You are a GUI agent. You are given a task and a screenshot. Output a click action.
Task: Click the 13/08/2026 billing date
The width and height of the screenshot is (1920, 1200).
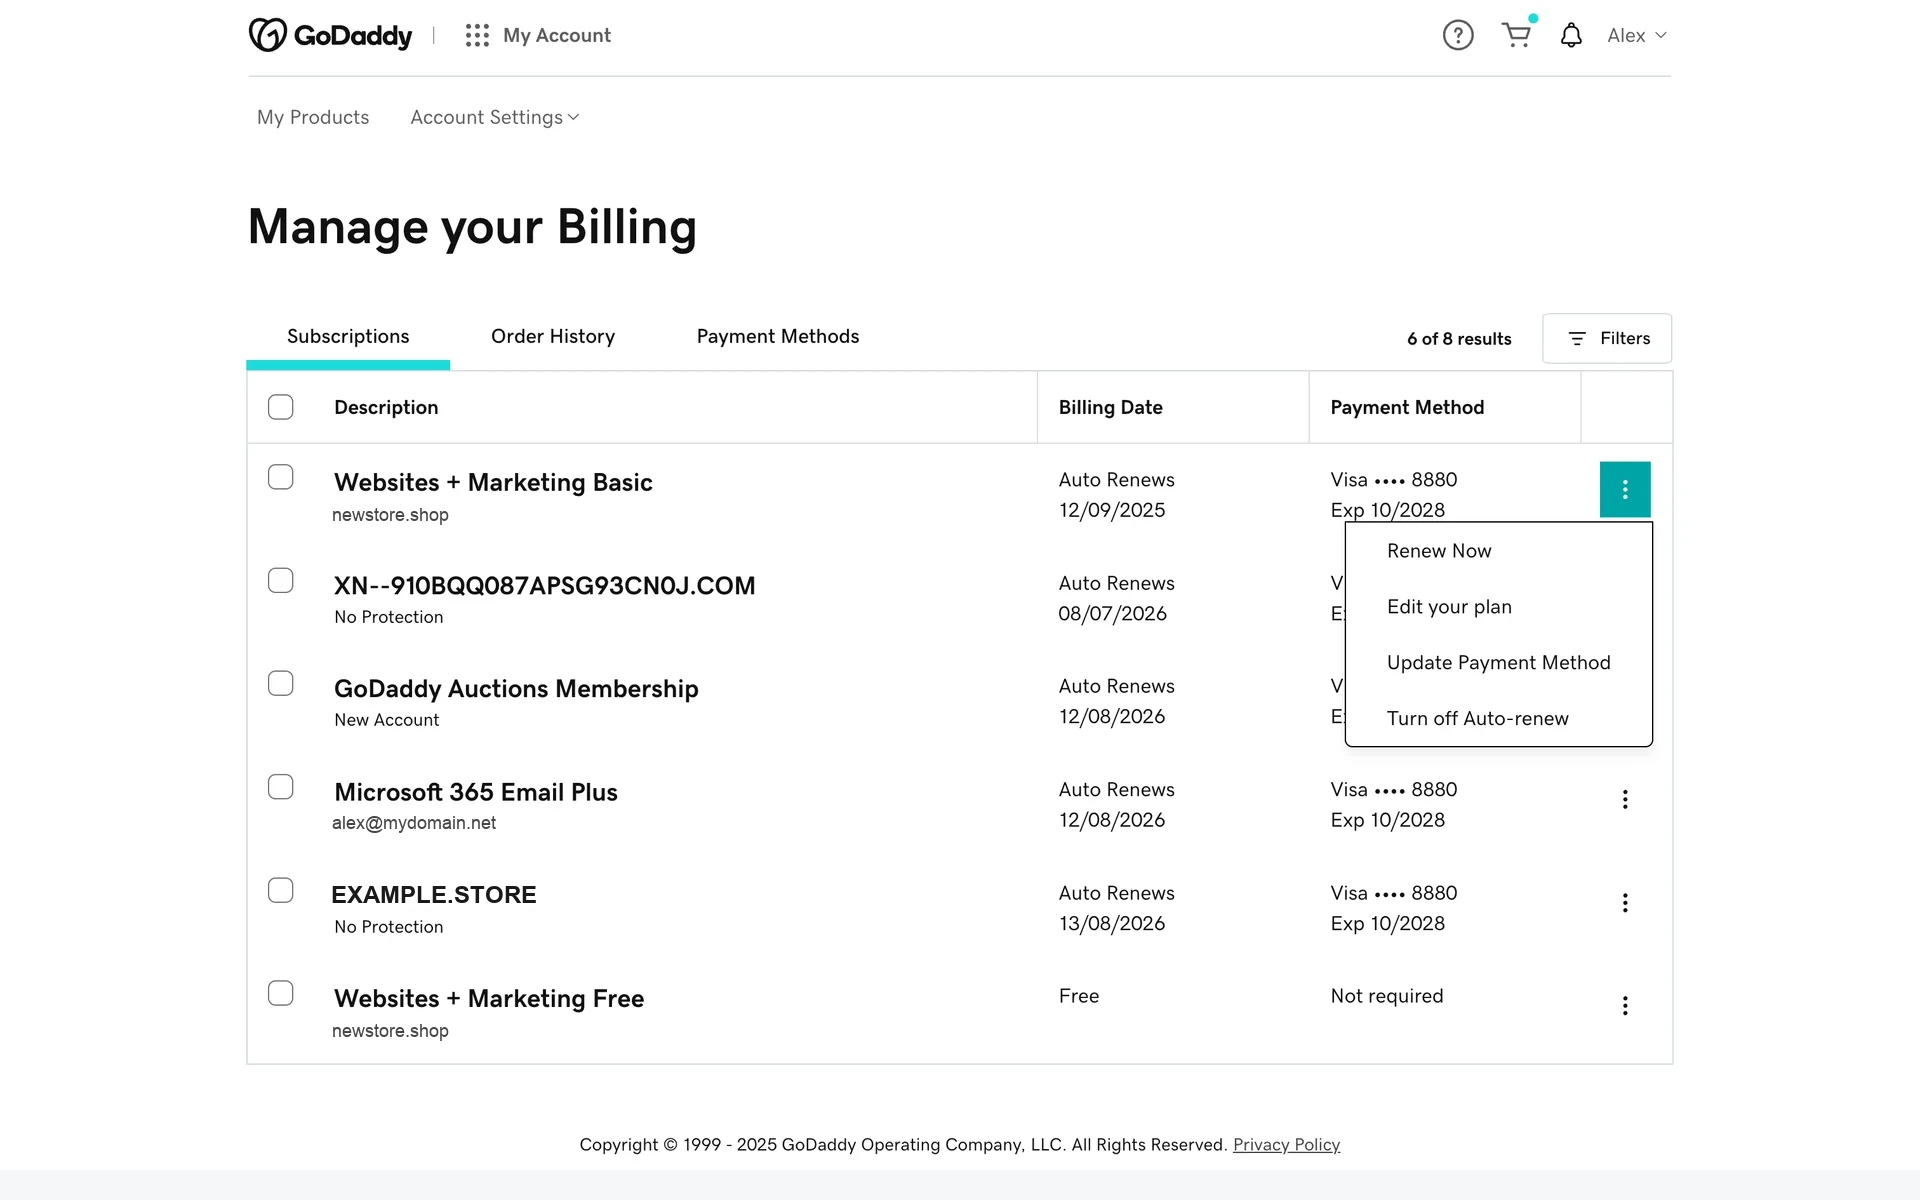[1112, 923]
